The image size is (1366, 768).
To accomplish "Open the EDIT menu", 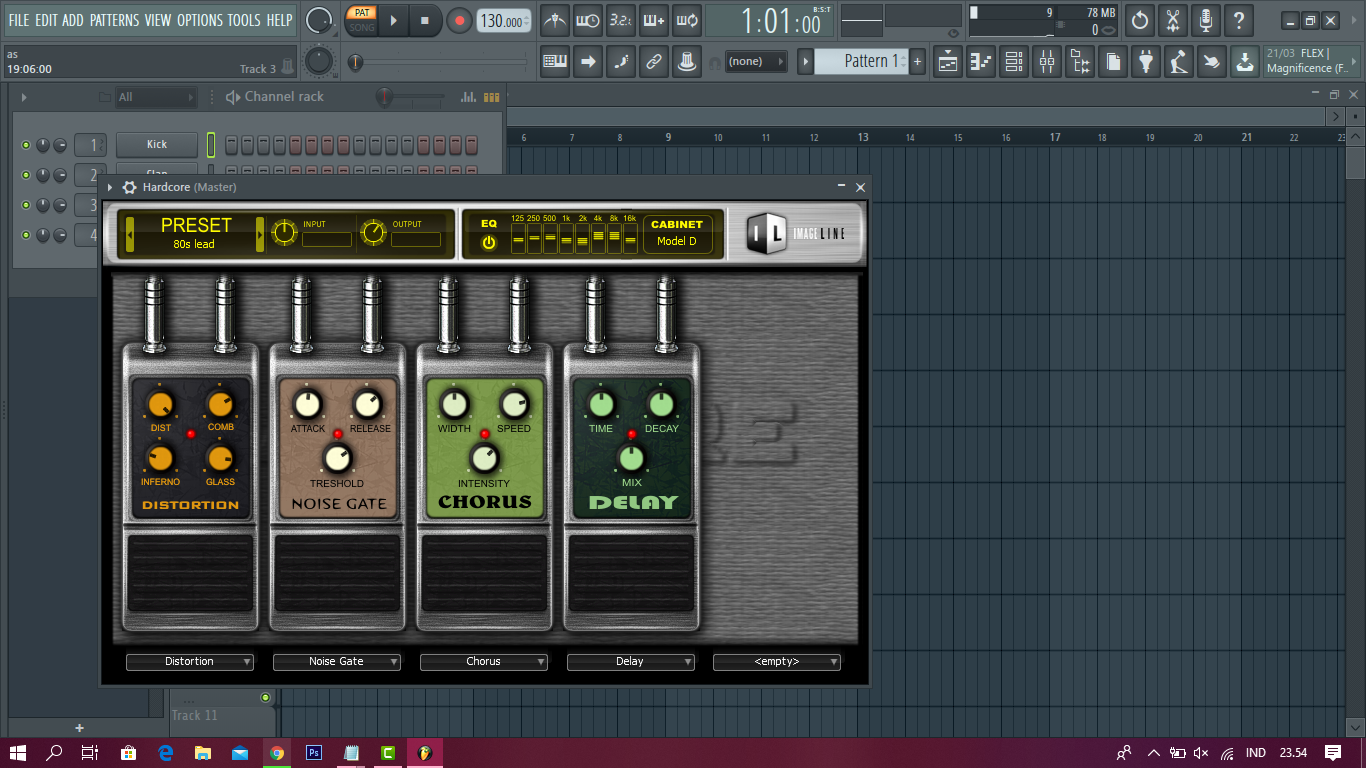I will tap(46, 20).
